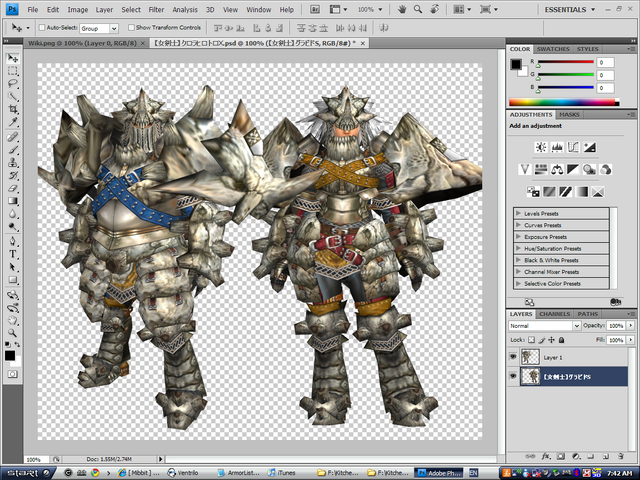The image size is (640, 480).
Task: Select the Healing Brush tool
Action: point(13,137)
